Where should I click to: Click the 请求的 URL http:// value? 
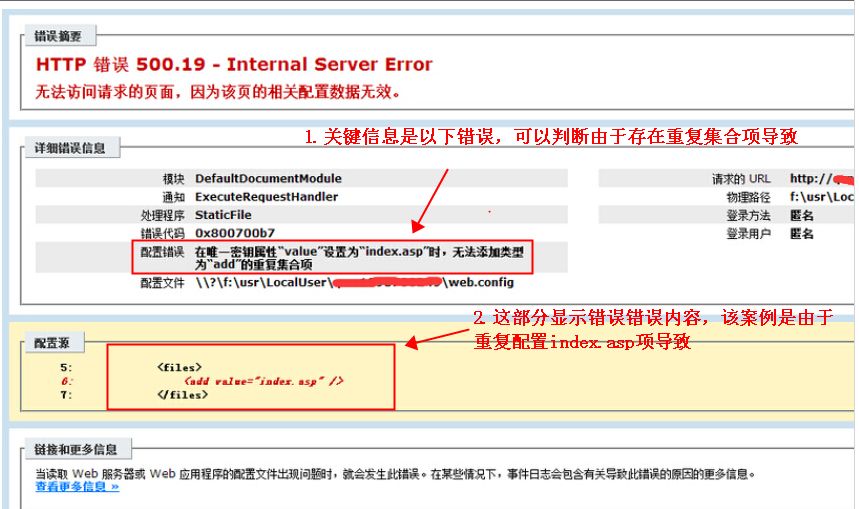(x=811, y=179)
